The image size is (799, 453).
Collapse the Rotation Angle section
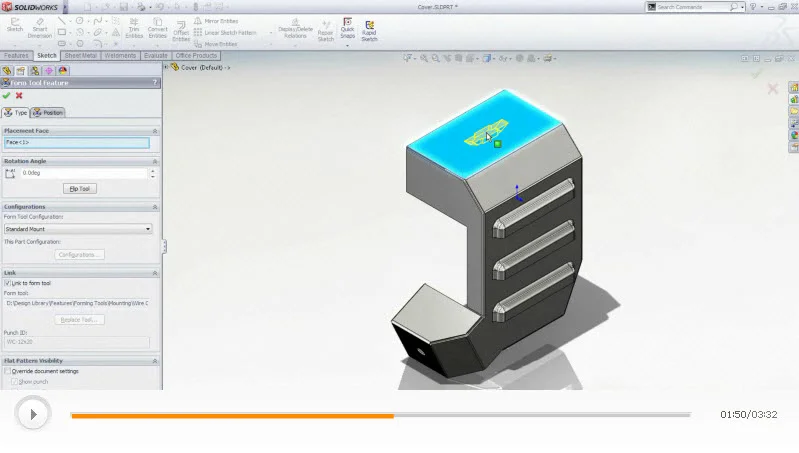click(155, 161)
